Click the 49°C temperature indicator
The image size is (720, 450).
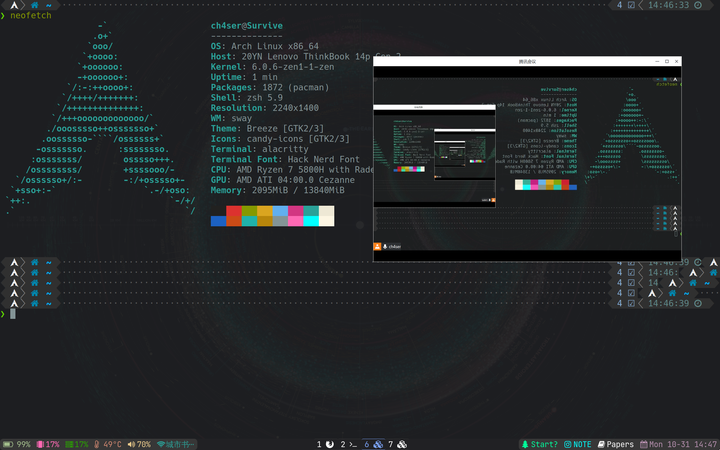click(108, 444)
